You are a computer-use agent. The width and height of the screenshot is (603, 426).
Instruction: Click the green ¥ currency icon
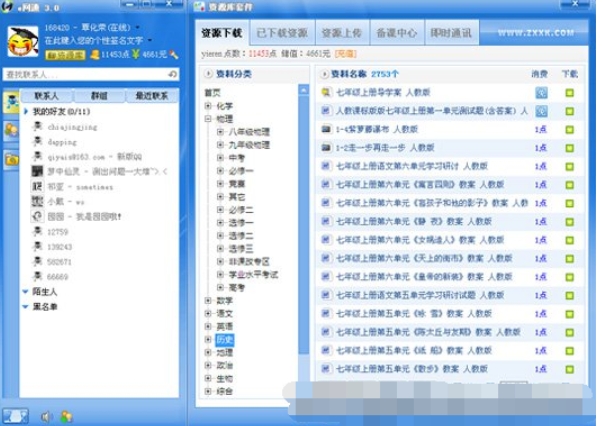[x=135, y=54]
